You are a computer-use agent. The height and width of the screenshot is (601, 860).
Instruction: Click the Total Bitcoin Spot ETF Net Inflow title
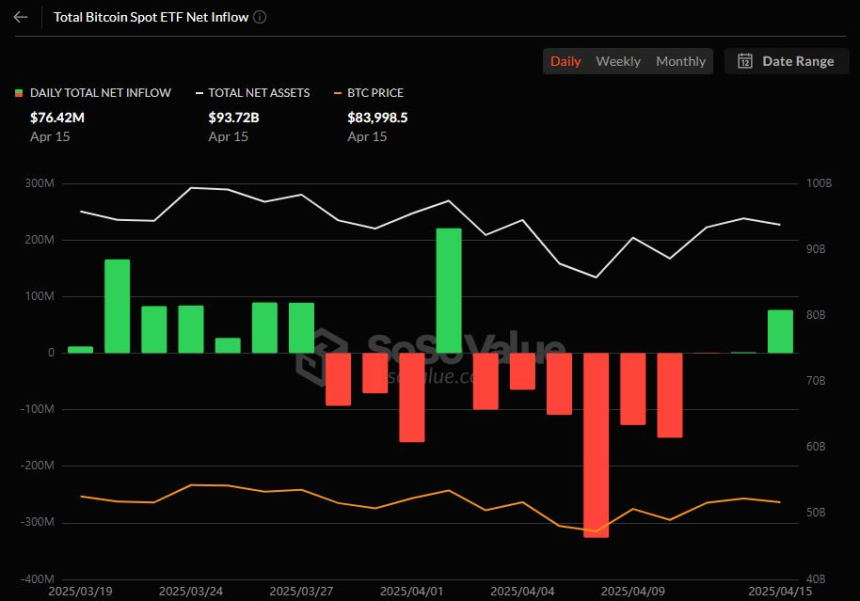[150, 17]
